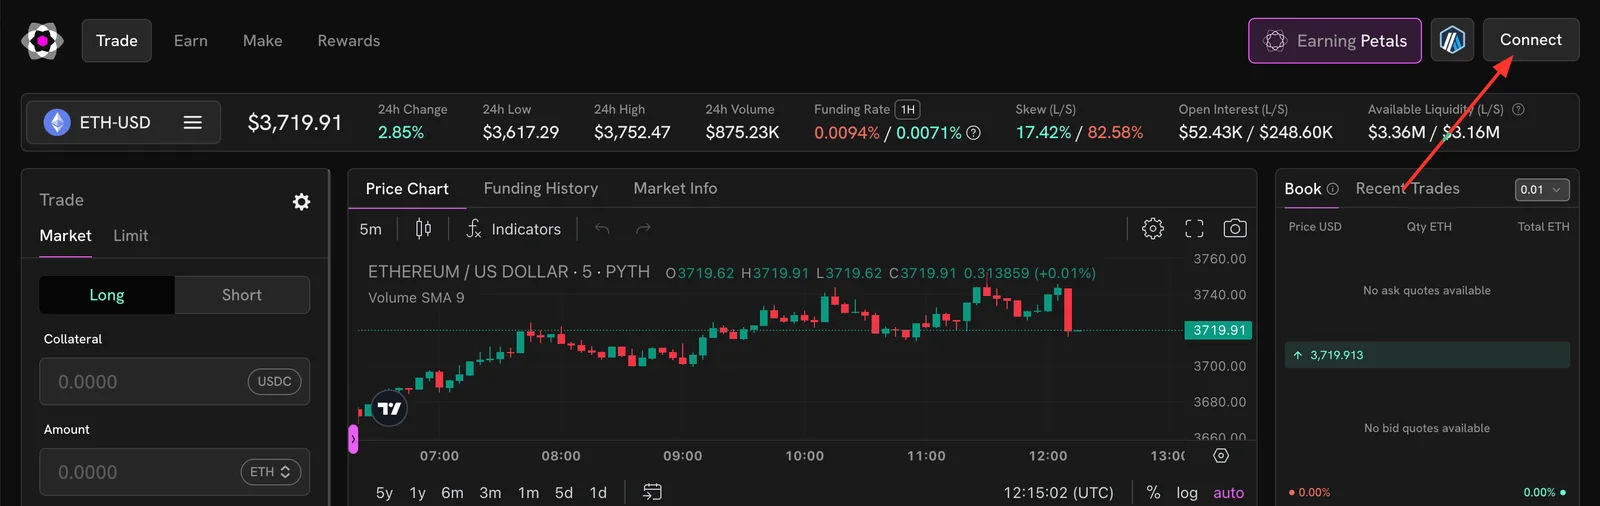Undo the last chart action
The width and height of the screenshot is (1600, 506).
(602, 229)
